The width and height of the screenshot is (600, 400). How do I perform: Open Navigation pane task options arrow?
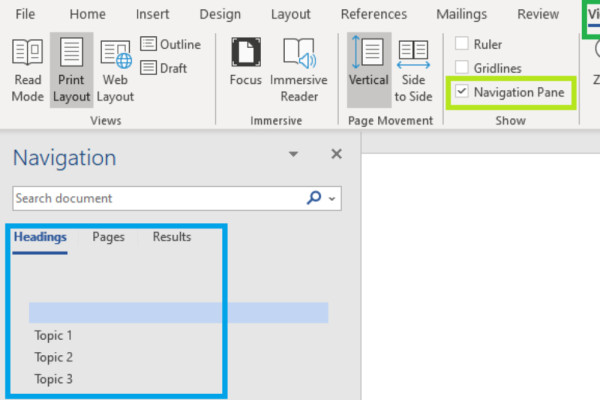point(293,154)
